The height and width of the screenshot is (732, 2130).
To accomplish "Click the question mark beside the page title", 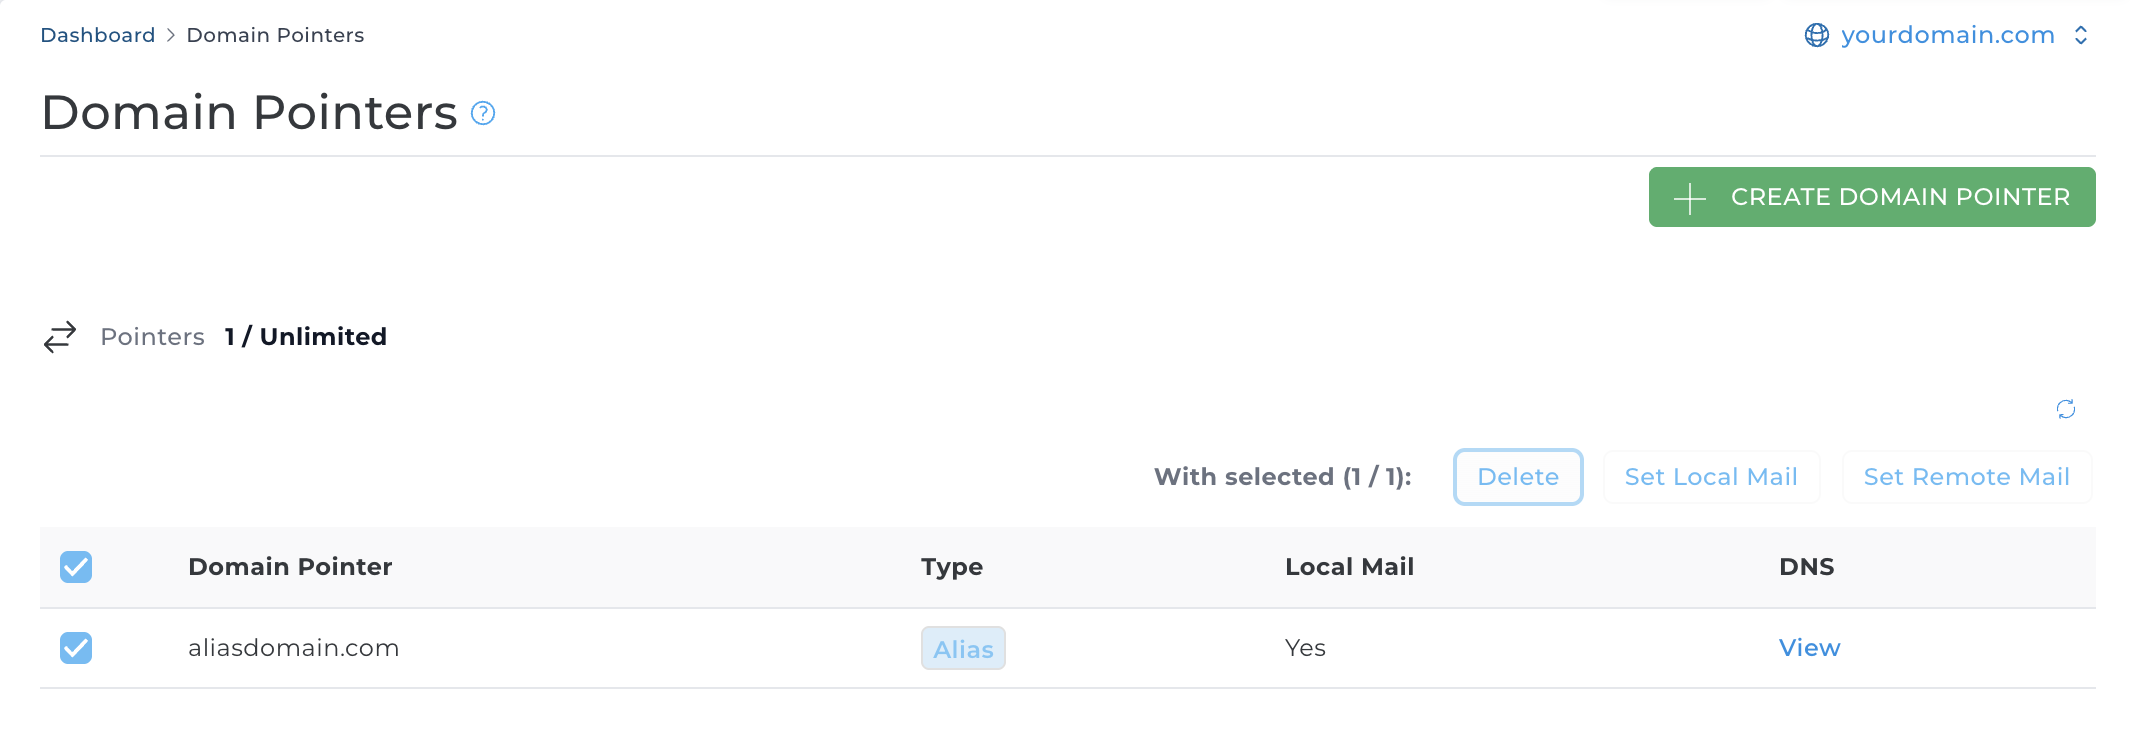I will pos(482,114).
